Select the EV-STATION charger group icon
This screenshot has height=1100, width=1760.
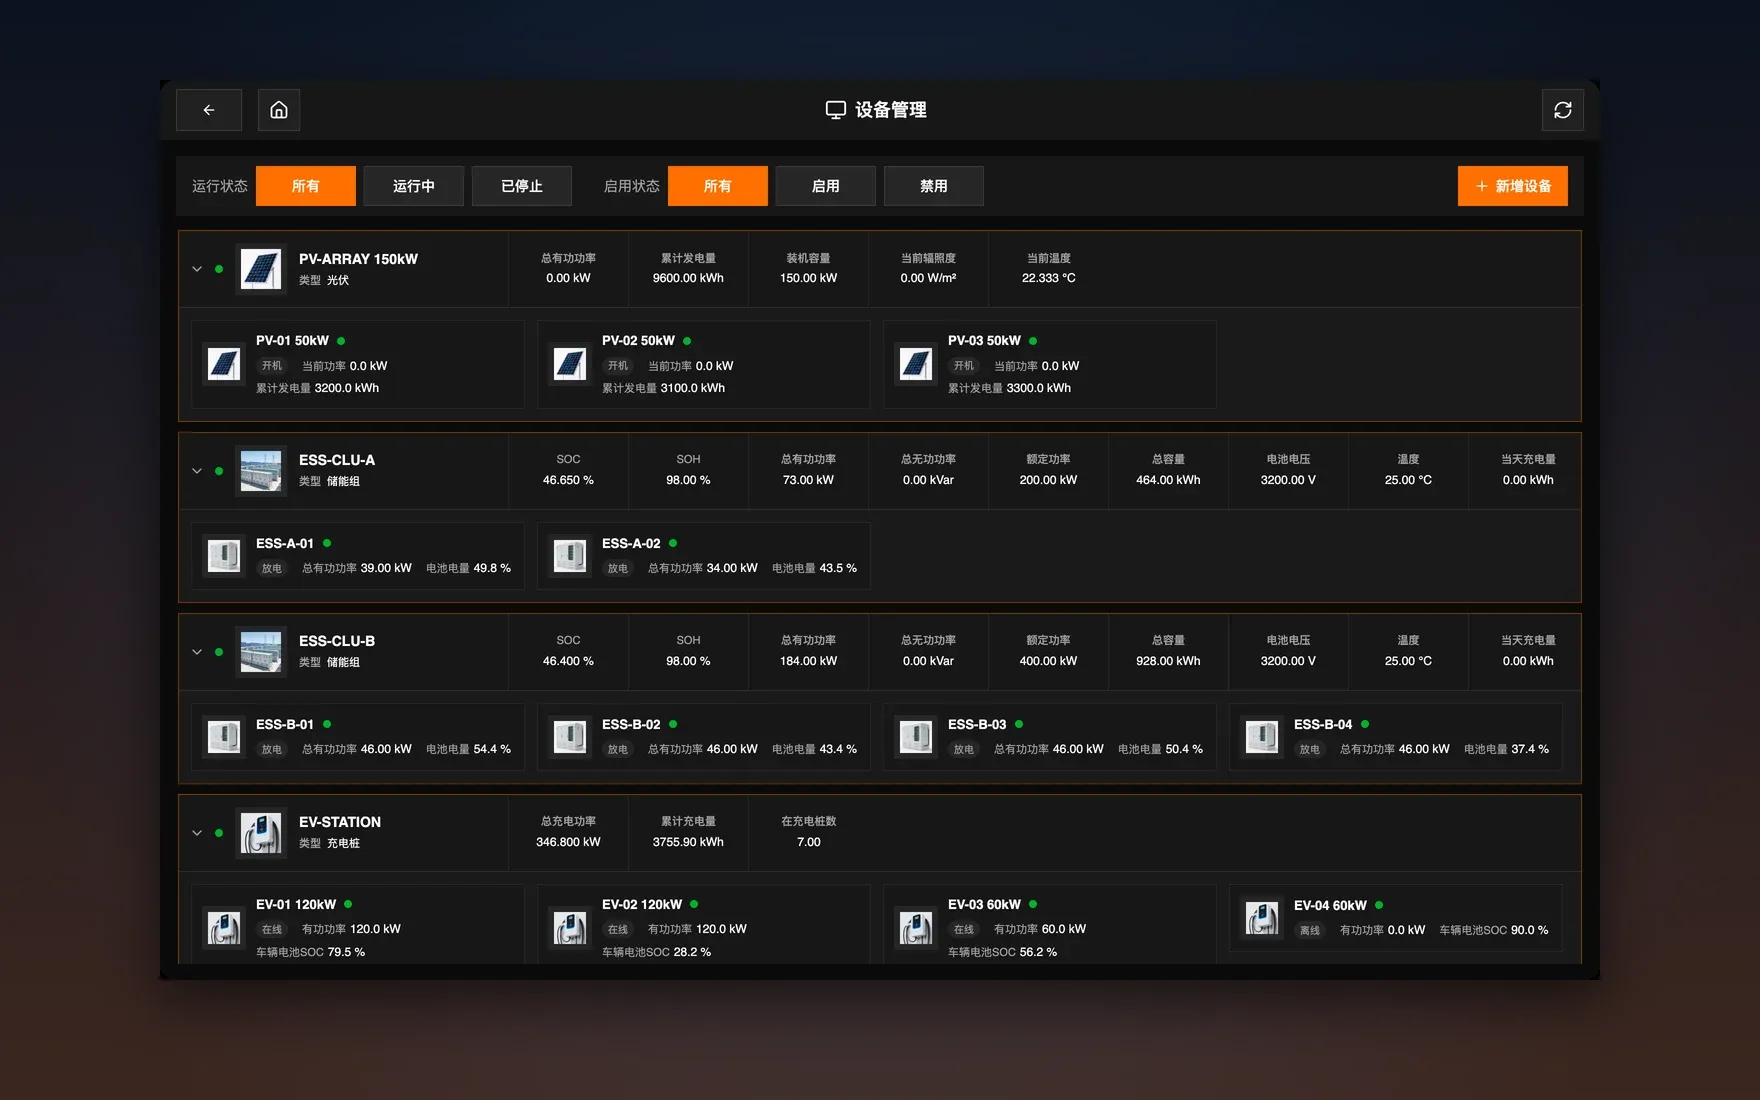pyautogui.click(x=261, y=833)
